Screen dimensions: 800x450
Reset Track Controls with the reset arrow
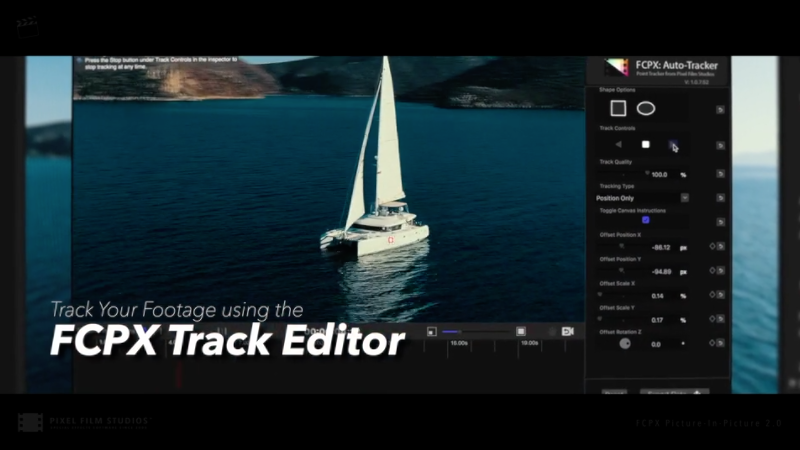click(720, 145)
